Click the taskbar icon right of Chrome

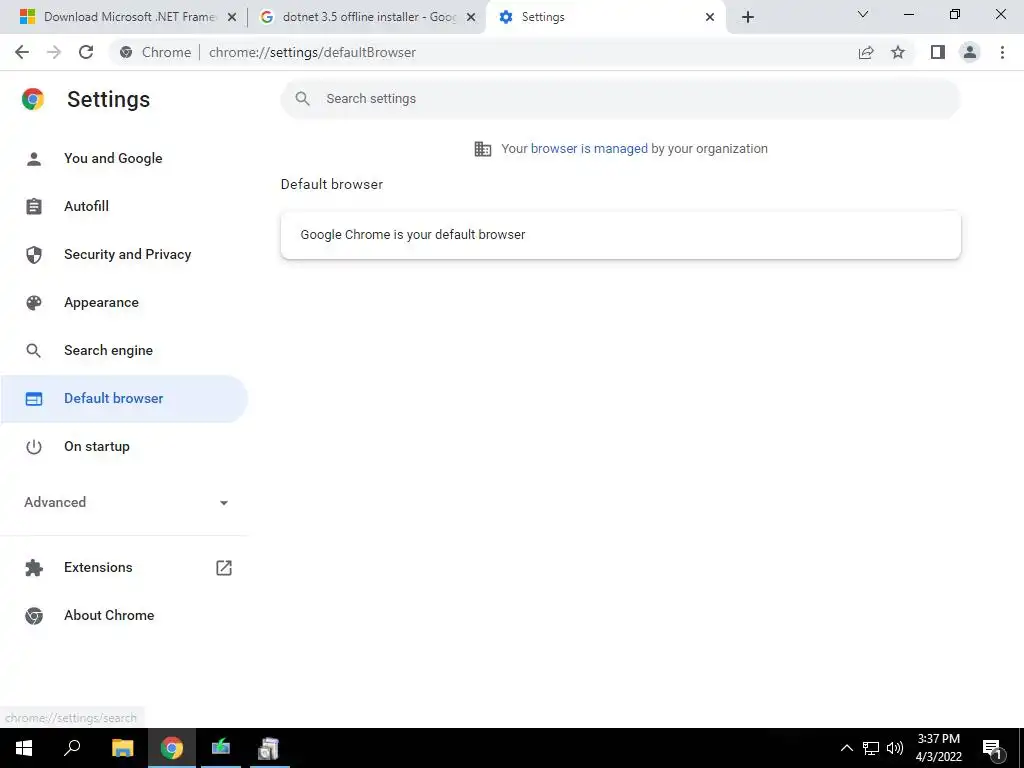point(221,748)
